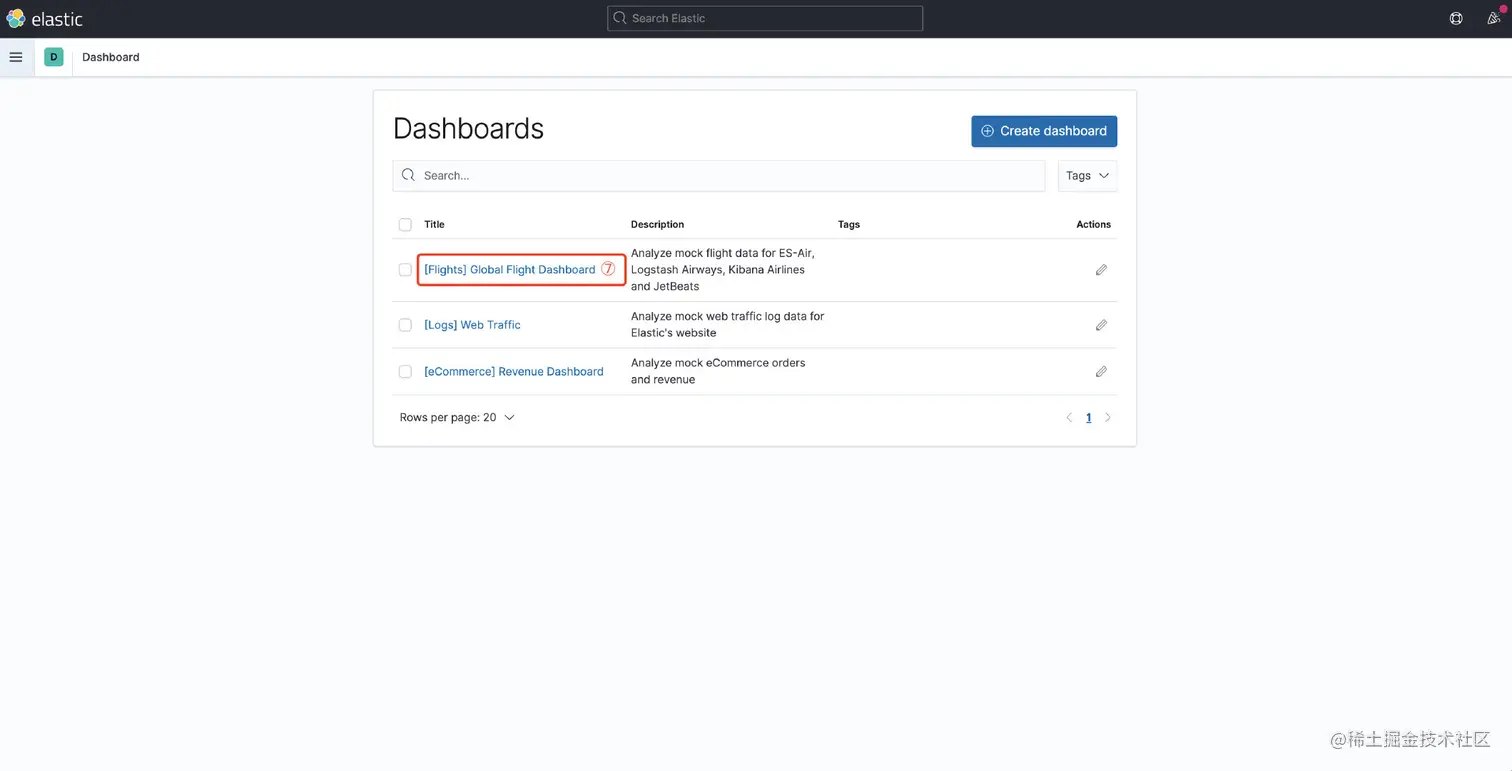Click description 'Analyze mock eCommerce orders and revenue'

(718, 371)
